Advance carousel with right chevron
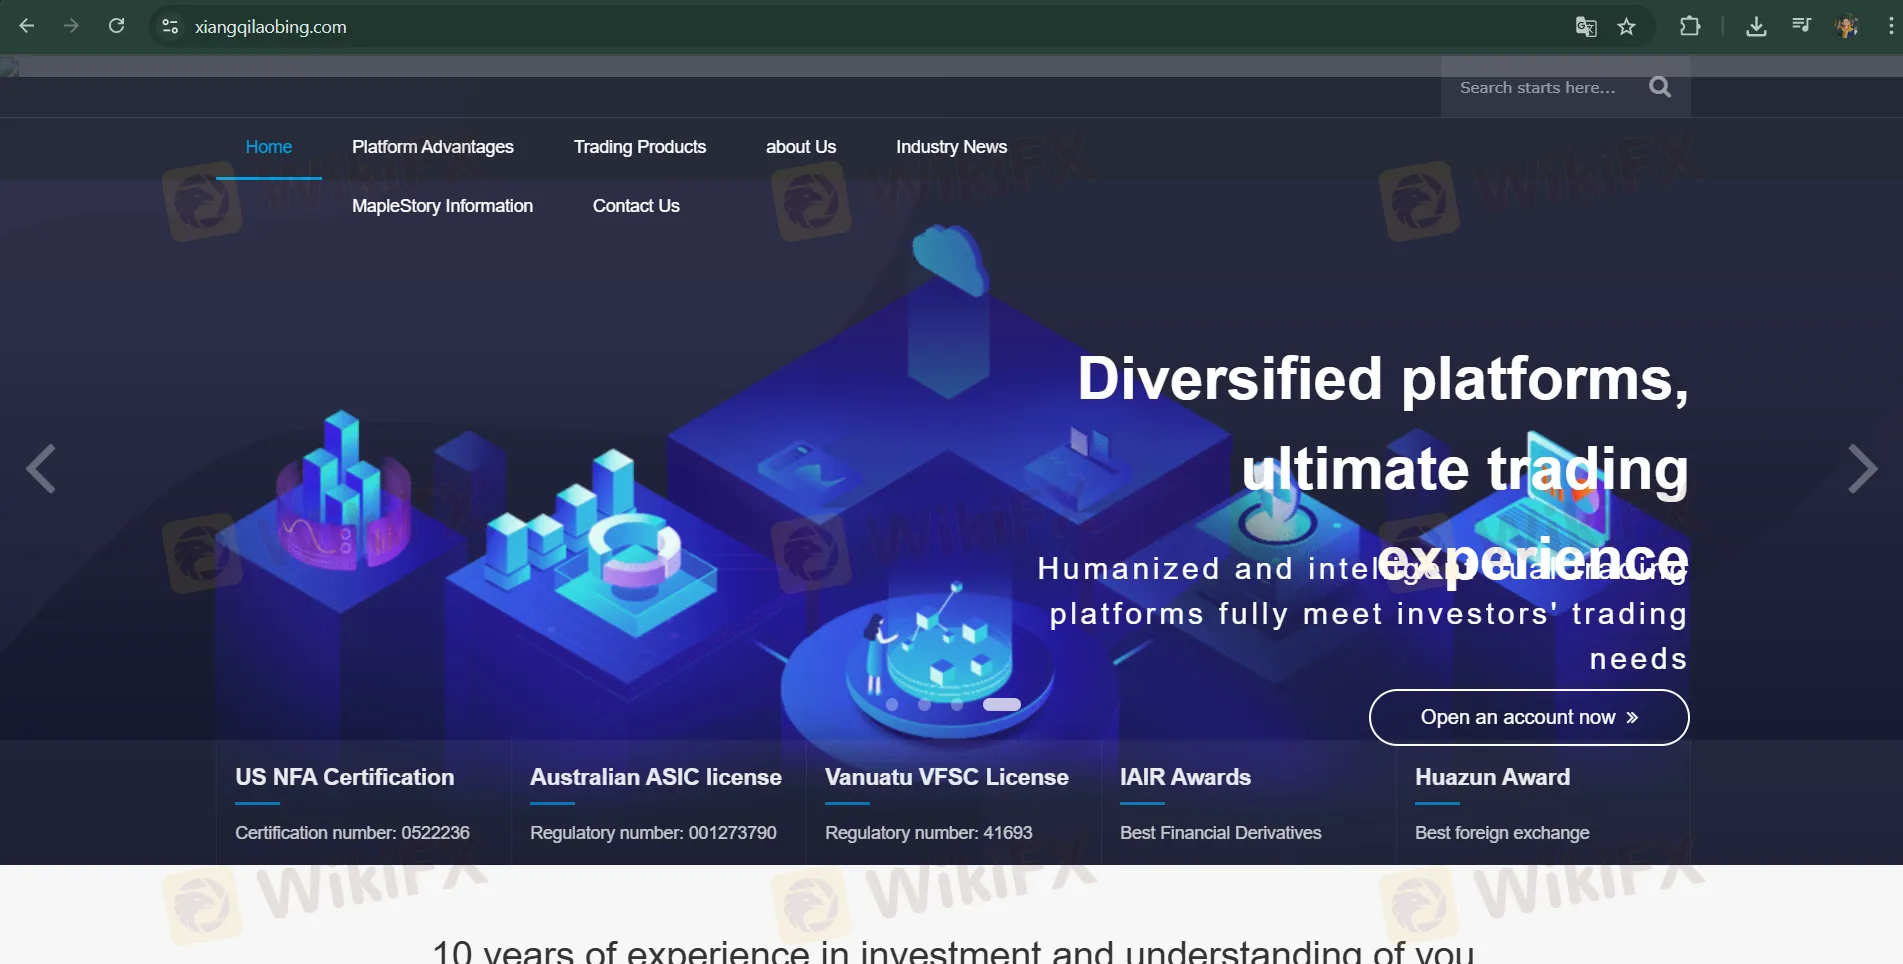This screenshot has width=1903, height=964. coord(1861,469)
